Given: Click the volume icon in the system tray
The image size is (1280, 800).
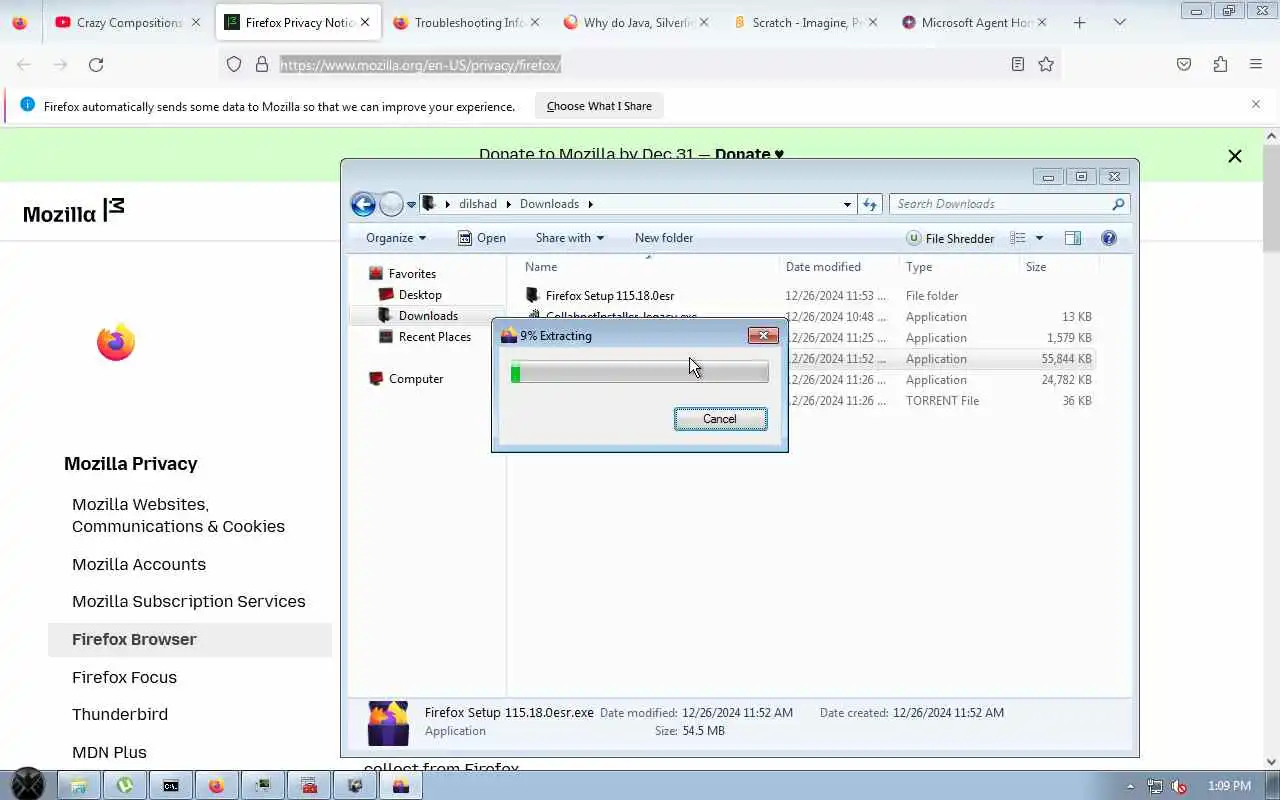Looking at the screenshot, I should click(1179, 786).
